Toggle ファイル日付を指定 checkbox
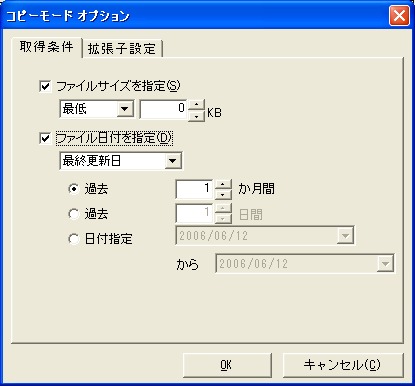The height and width of the screenshot is (386, 415). pos(45,138)
